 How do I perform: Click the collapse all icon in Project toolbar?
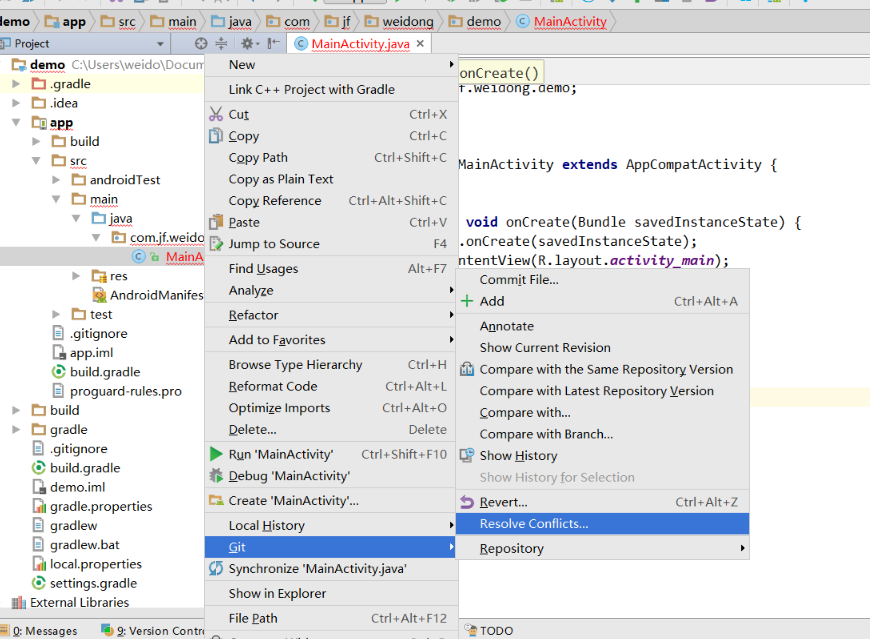pos(221,43)
